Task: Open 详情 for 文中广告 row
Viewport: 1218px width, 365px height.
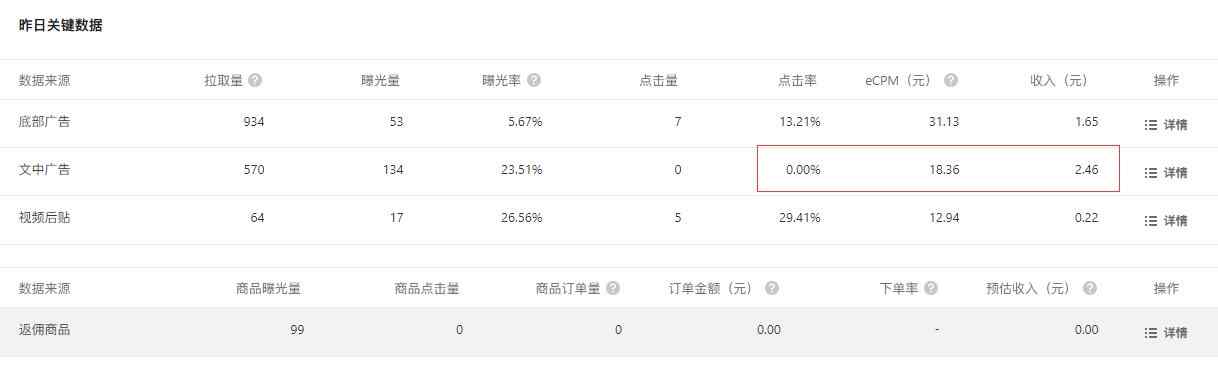Action: [1166, 173]
